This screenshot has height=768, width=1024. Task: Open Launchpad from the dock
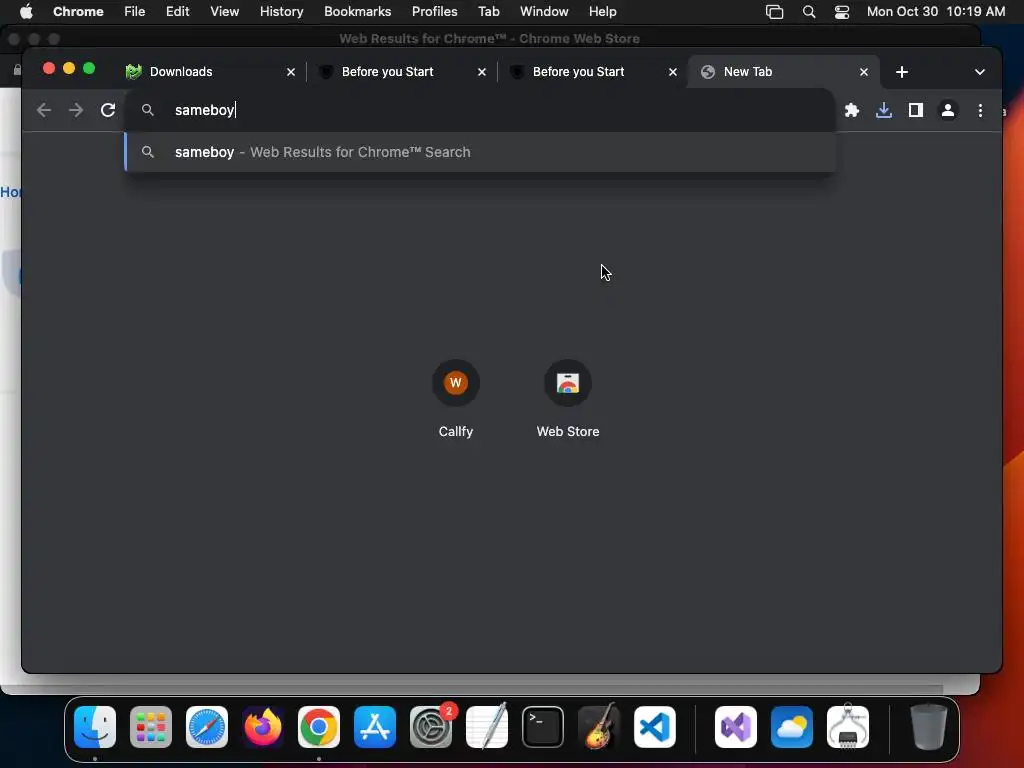click(151, 727)
